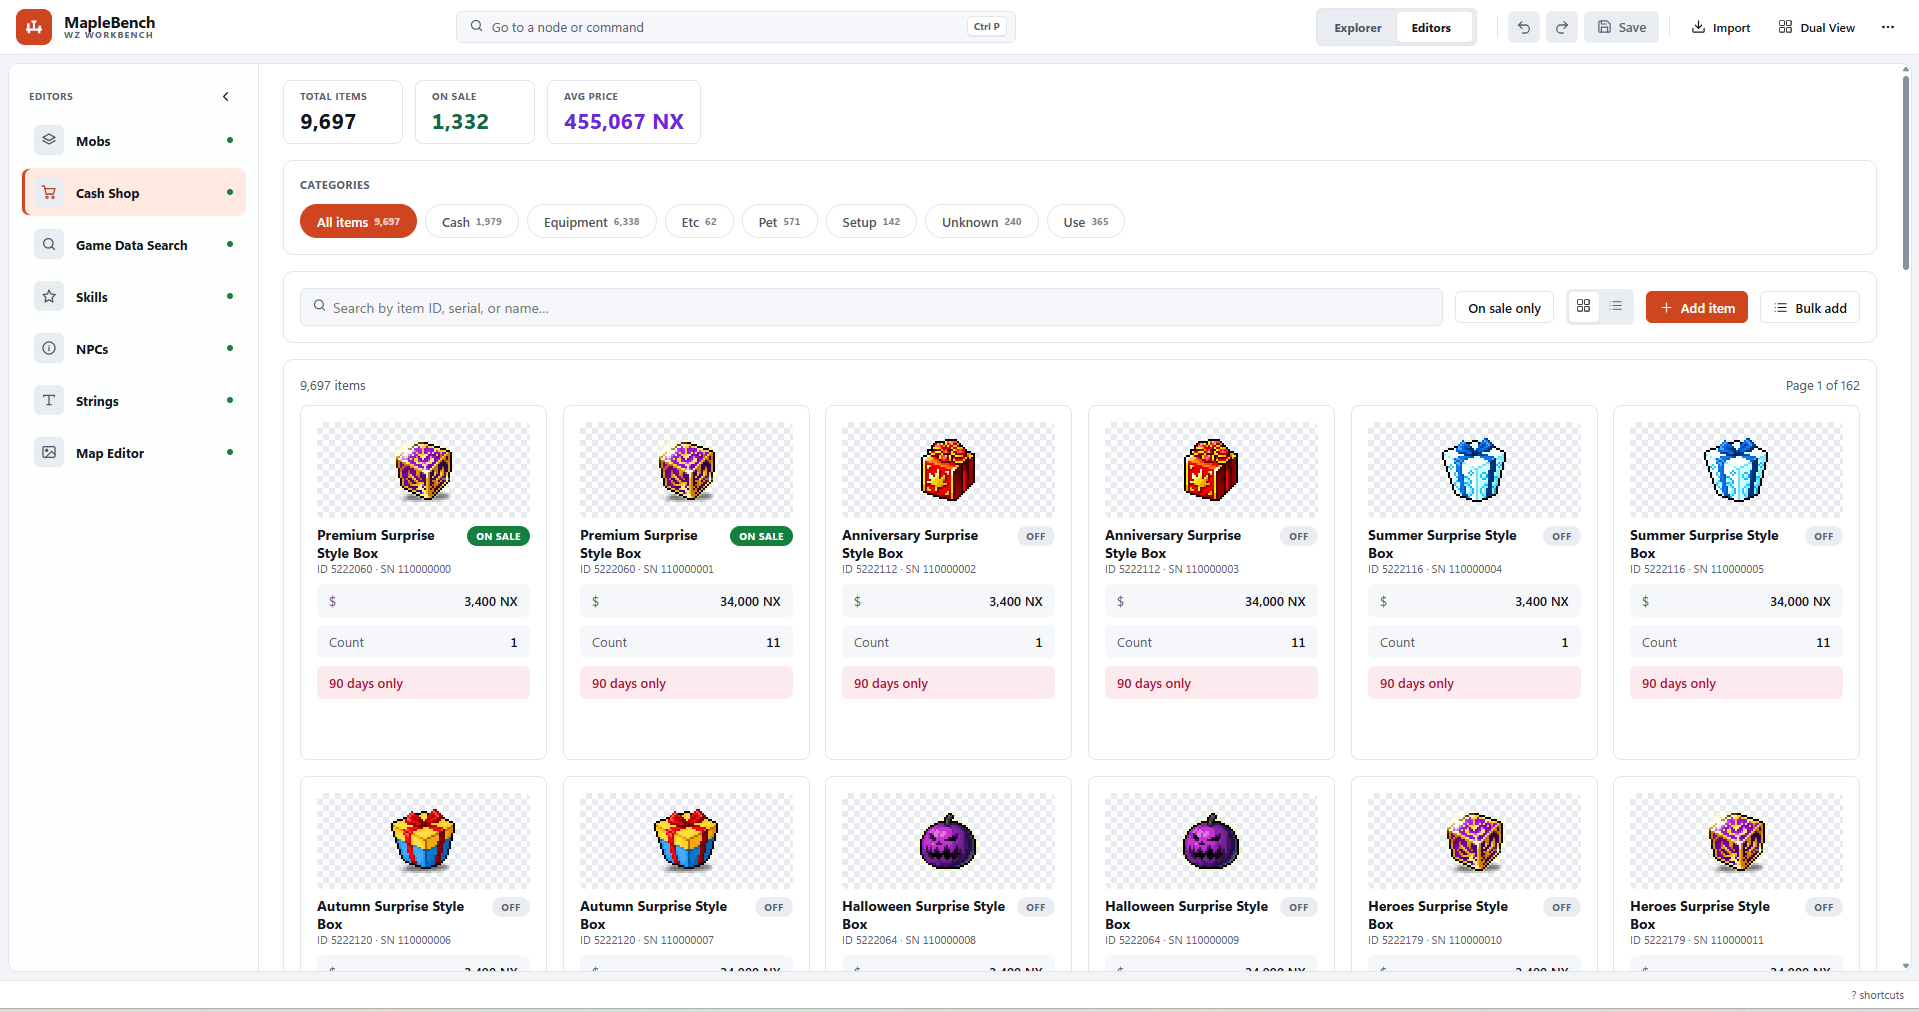Click Anniversary Surprise Style Box thumbnail SN 110000002
This screenshot has height=1012, width=1919.
tap(948, 470)
